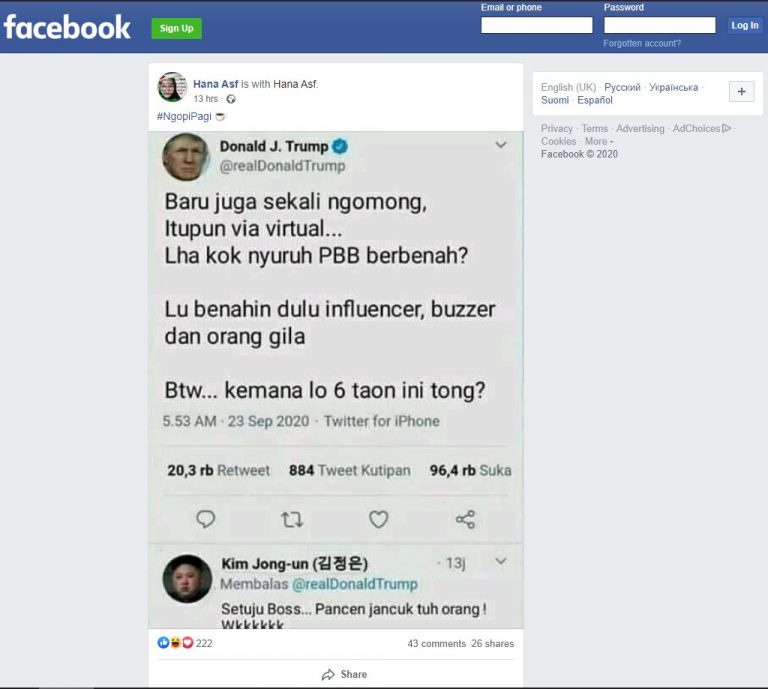
Task: Open the Forgotten account? link
Action: tap(642, 43)
